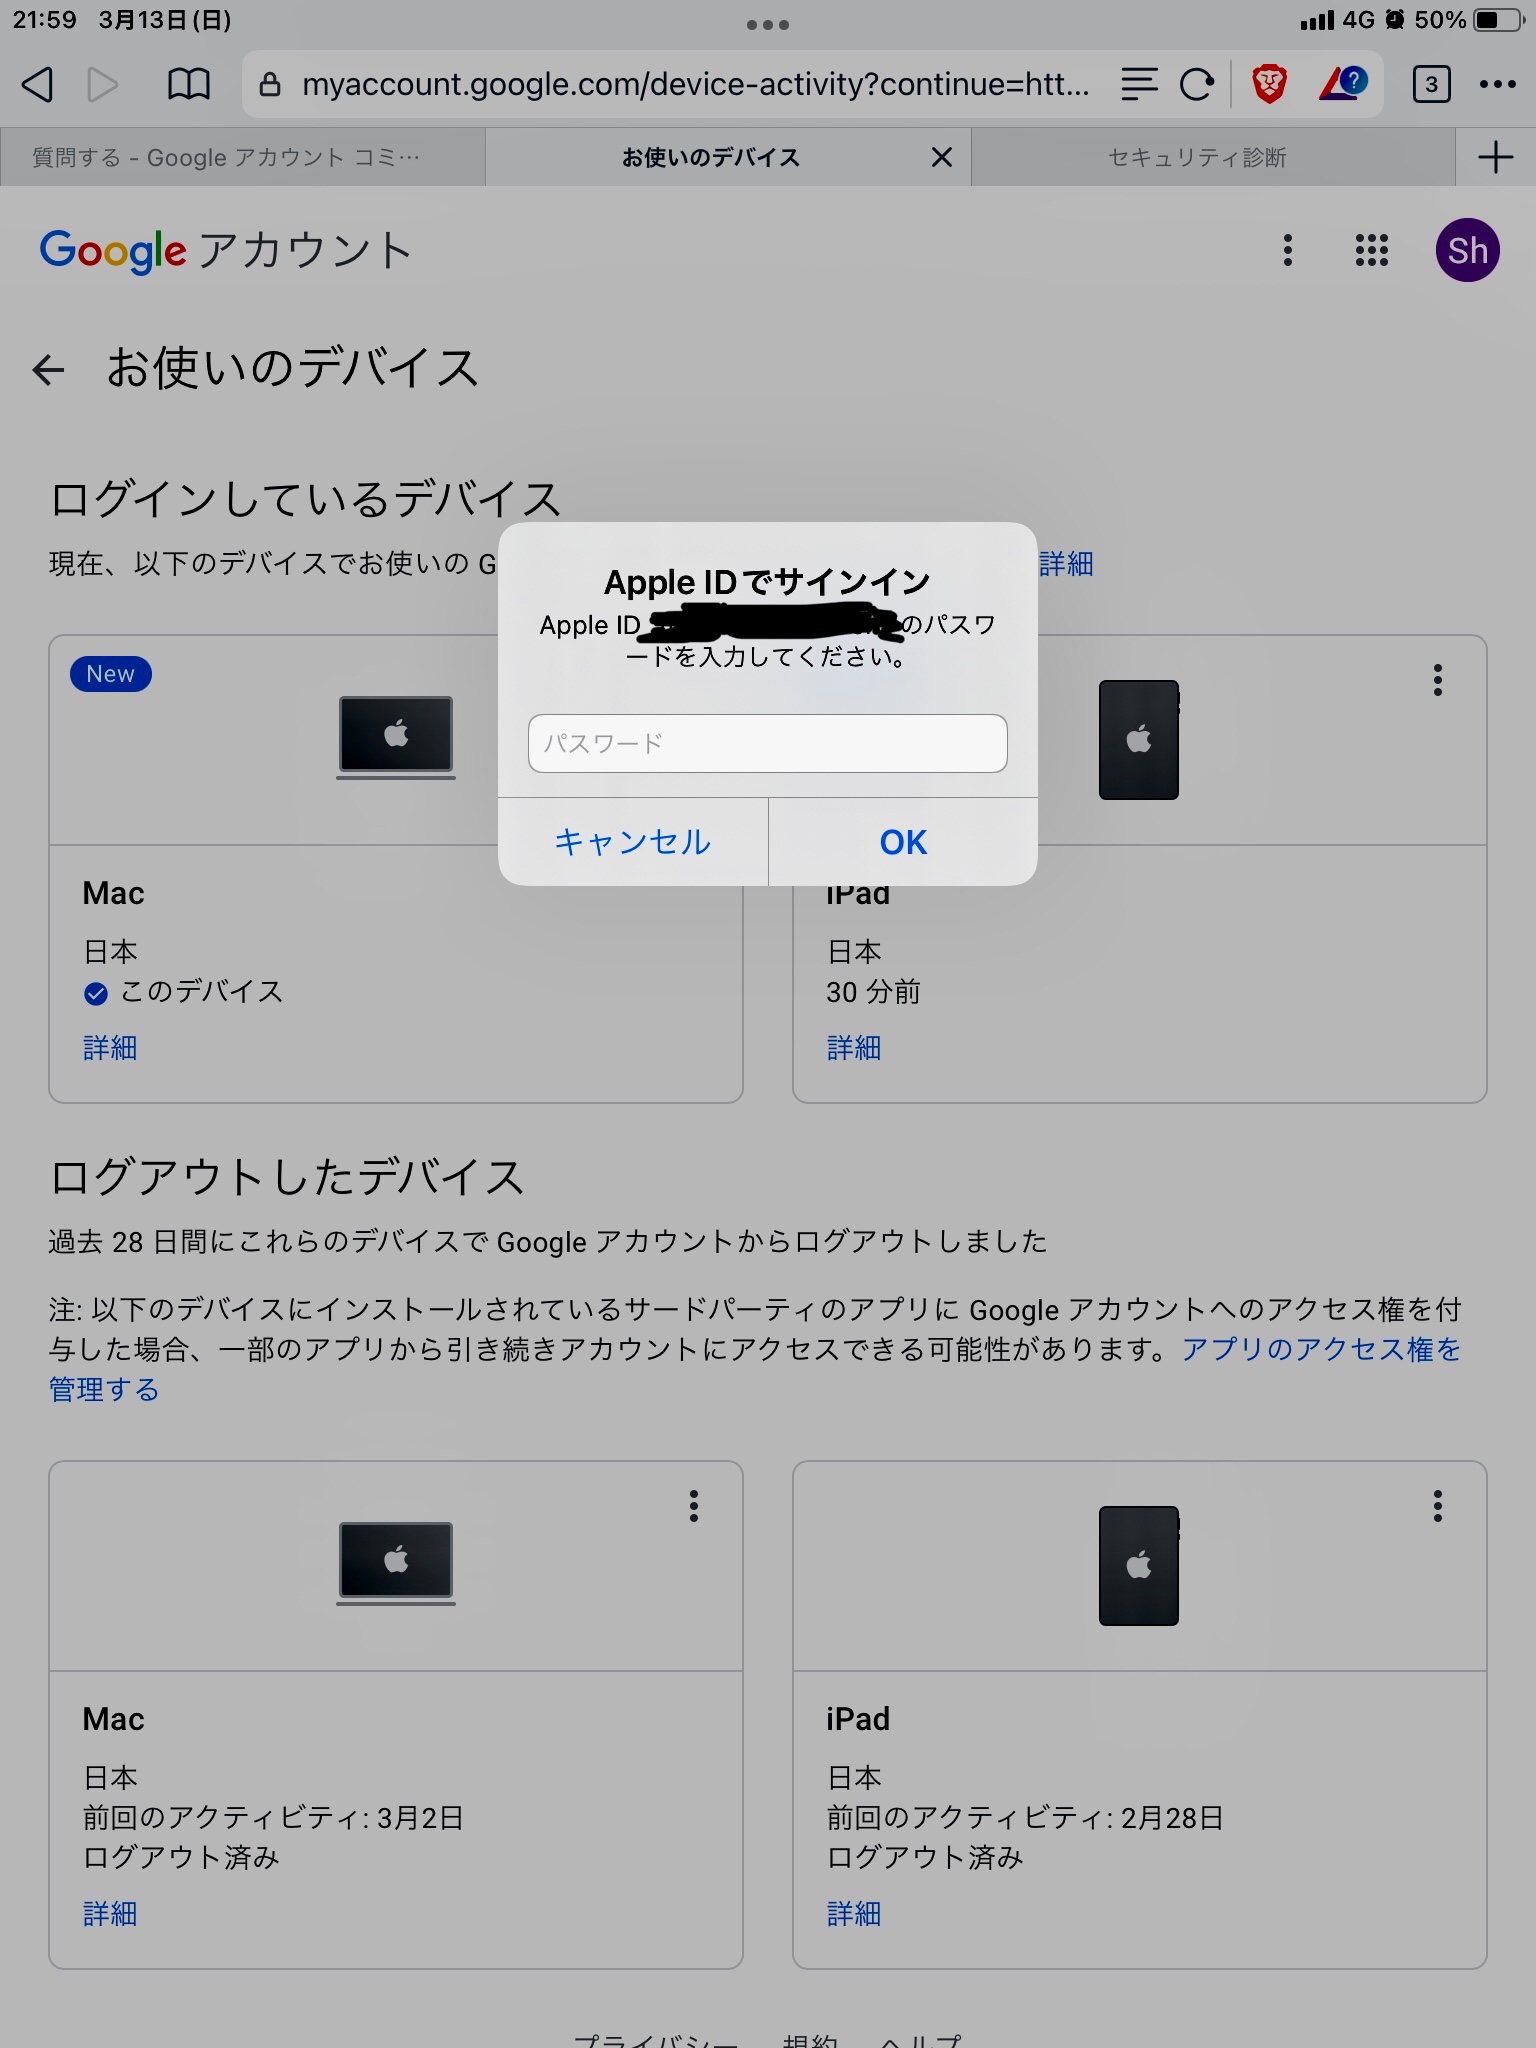This screenshot has height=2048, width=1536.
Task: Open the Brave Rewards triangle icon
Action: [1343, 84]
